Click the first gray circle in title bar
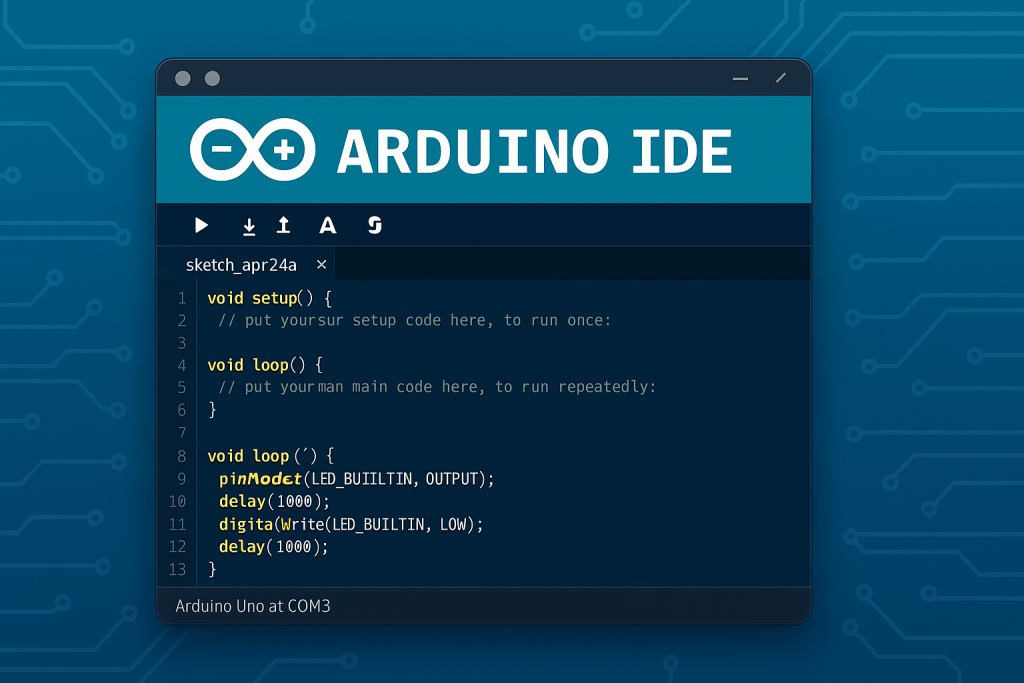Viewport: 1024px width, 683px height. click(183, 78)
